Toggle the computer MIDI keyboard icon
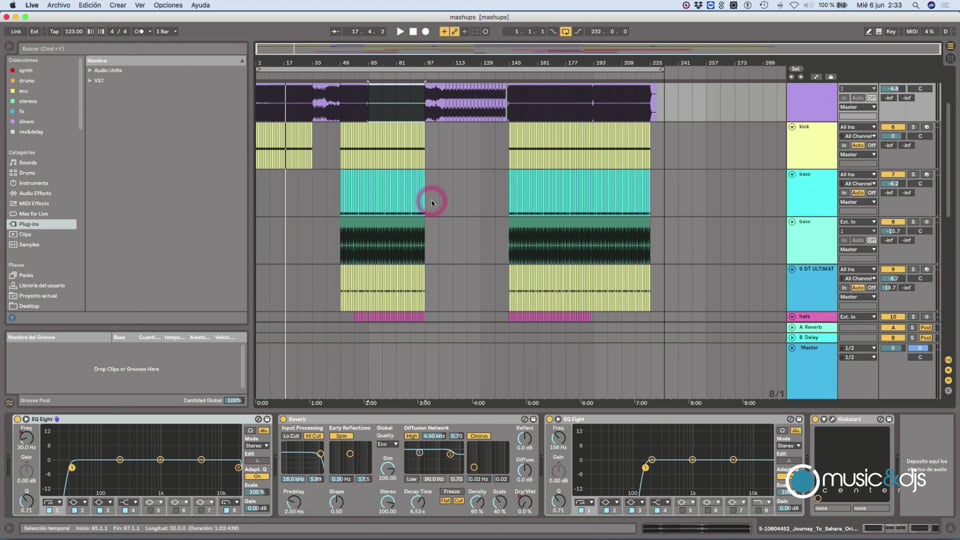Viewport: 960px width, 540px height. point(879,31)
